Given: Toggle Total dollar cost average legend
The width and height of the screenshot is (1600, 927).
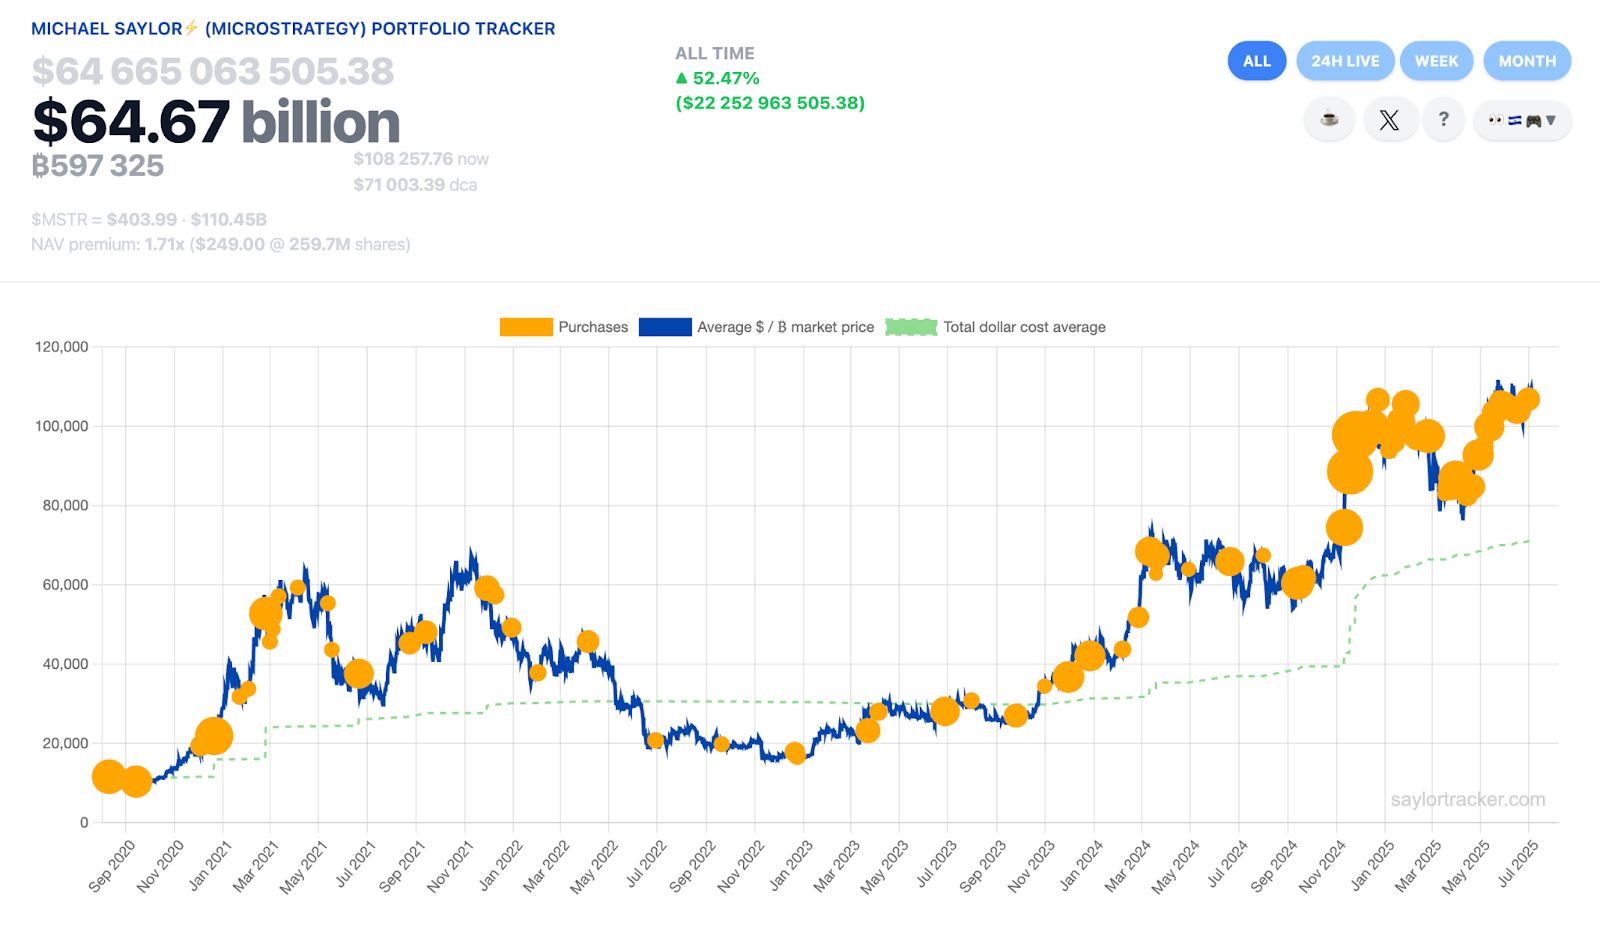Looking at the screenshot, I should point(1024,327).
